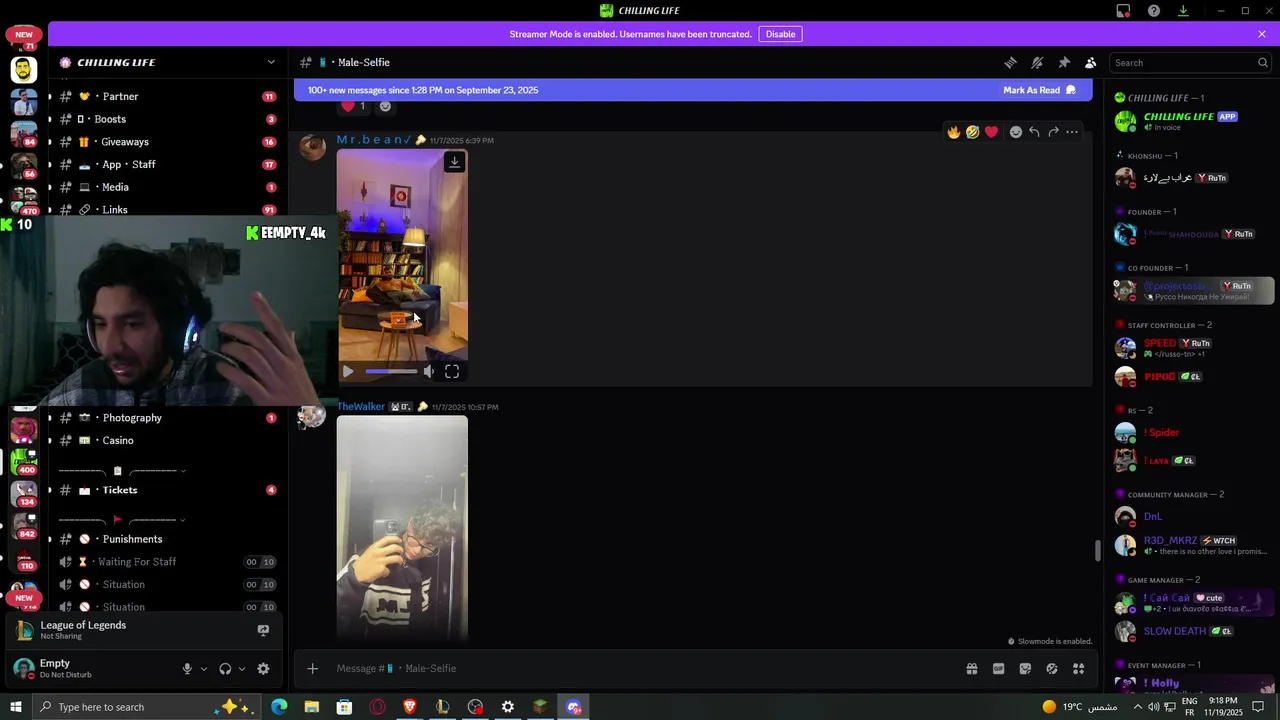Open TheWalker's selfie image
1280x720 pixels.
(402, 527)
